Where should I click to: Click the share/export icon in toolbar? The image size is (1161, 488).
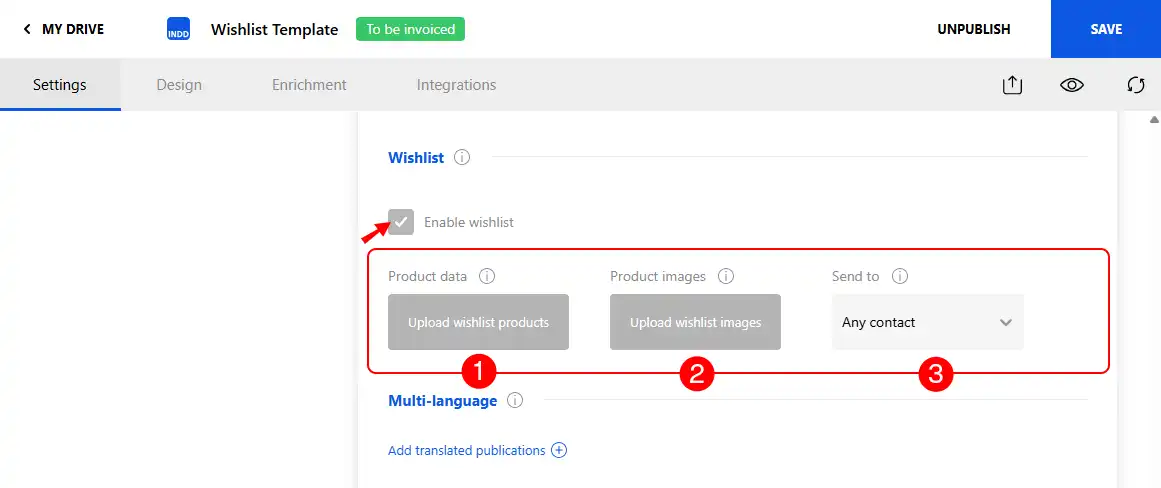[x=1011, y=85]
